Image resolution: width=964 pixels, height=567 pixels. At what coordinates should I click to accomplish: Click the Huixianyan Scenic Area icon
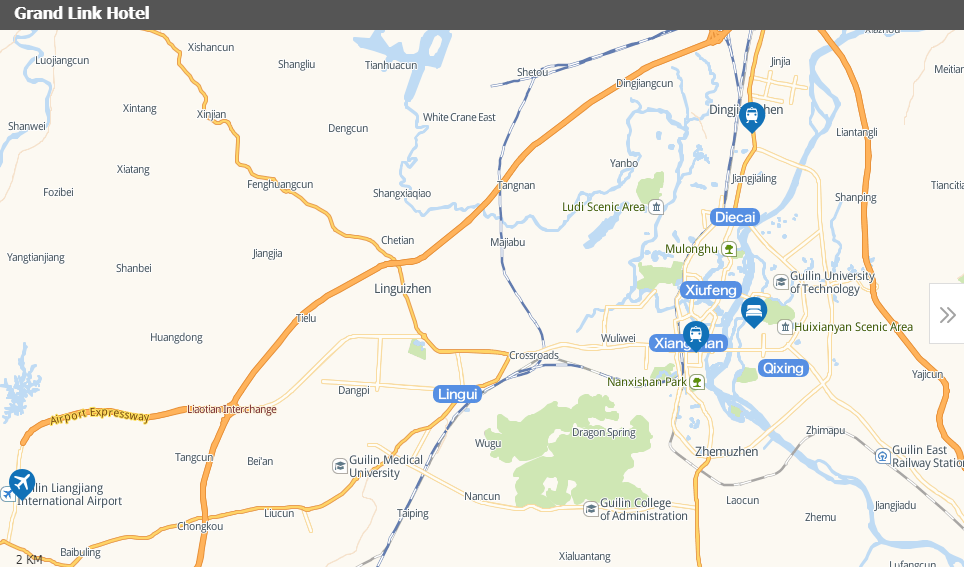pos(784,327)
